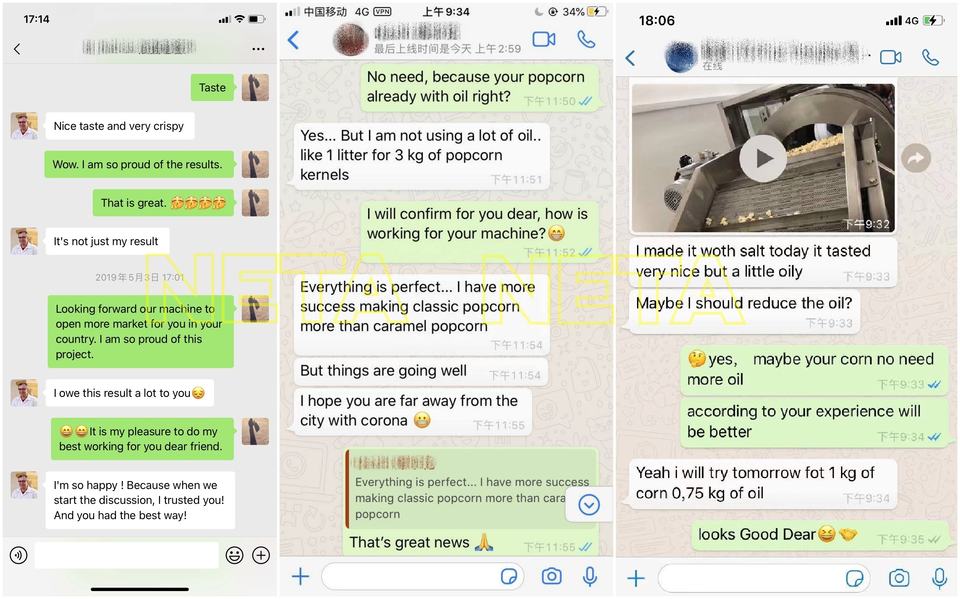This screenshot has width=960, height=599.
Task: Tap the scroll-to-bottom chevron button in the middle chat
Action: pos(589,505)
